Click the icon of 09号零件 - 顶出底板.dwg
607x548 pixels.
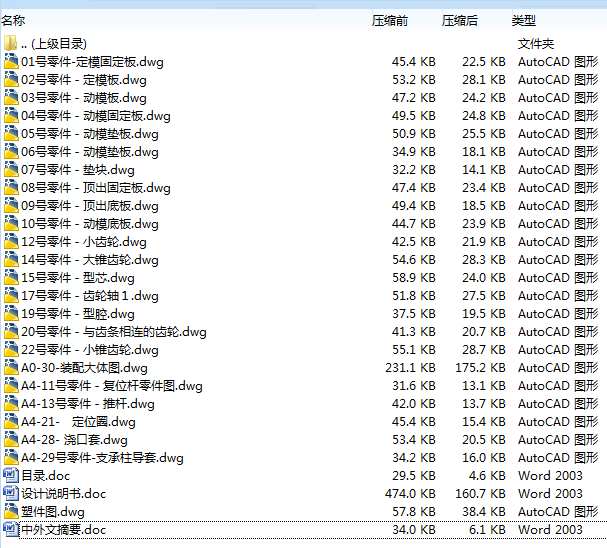[11, 206]
